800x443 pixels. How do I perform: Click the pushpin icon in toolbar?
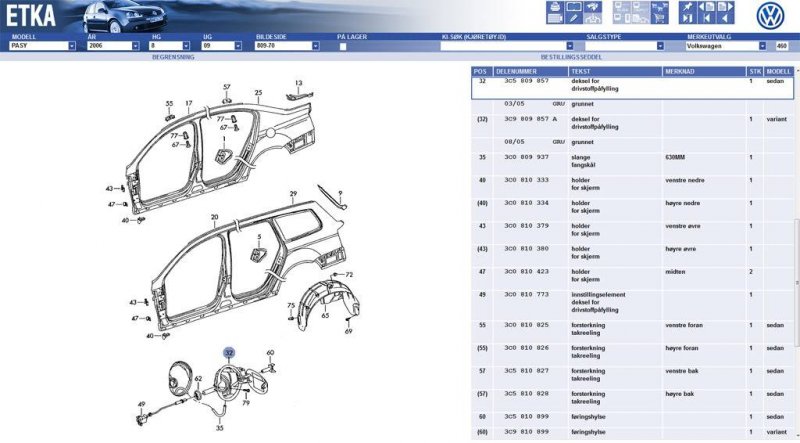click(687, 8)
